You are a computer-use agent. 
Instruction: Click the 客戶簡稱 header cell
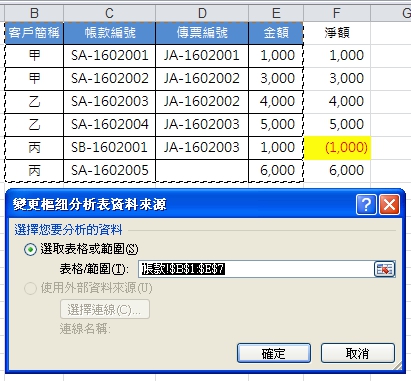click(x=34, y=33)
